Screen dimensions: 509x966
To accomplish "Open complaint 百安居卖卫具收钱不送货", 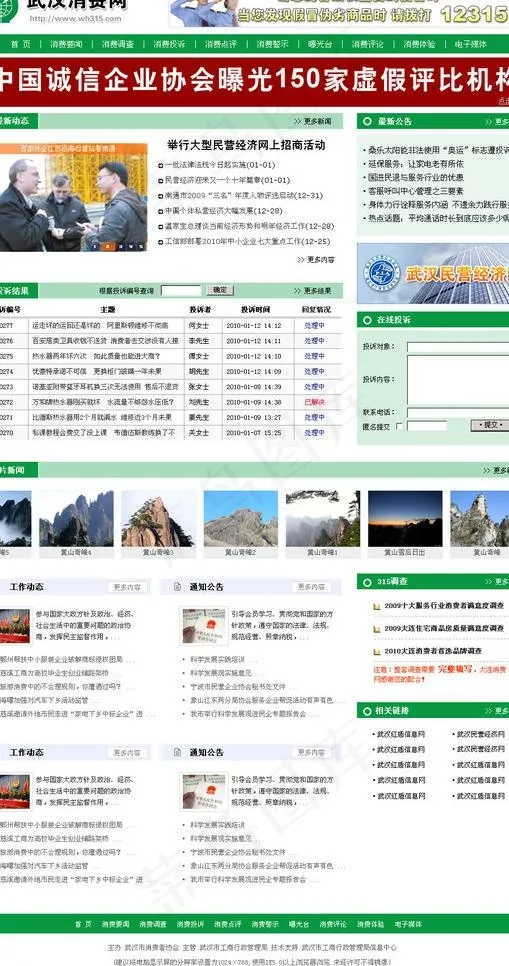I will coord(105,341).
